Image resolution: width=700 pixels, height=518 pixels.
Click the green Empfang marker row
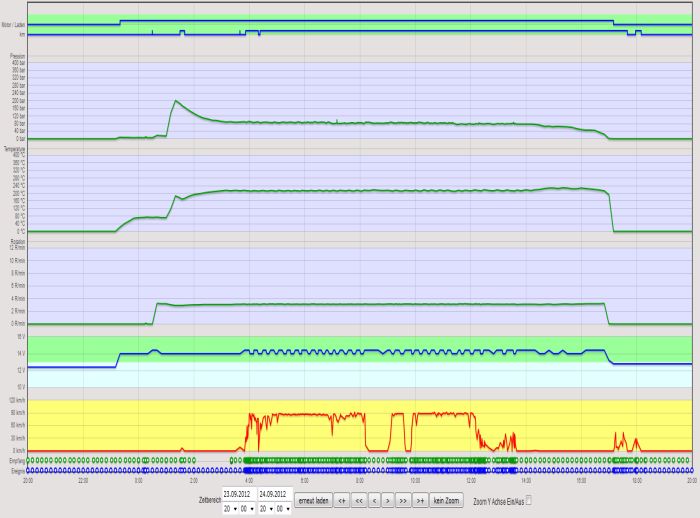point(300,460)
